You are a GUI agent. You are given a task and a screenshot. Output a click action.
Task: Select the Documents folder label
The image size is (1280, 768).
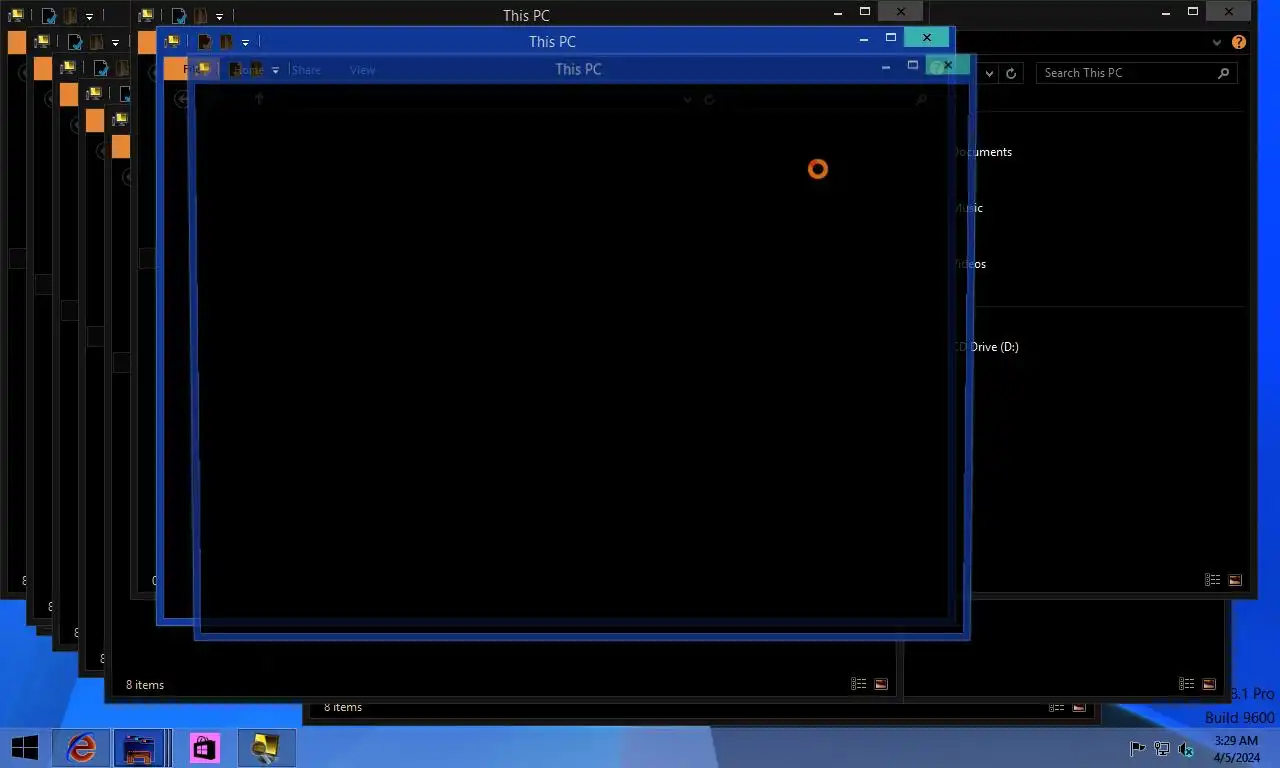pyautogui.click(x=983, y=152)
